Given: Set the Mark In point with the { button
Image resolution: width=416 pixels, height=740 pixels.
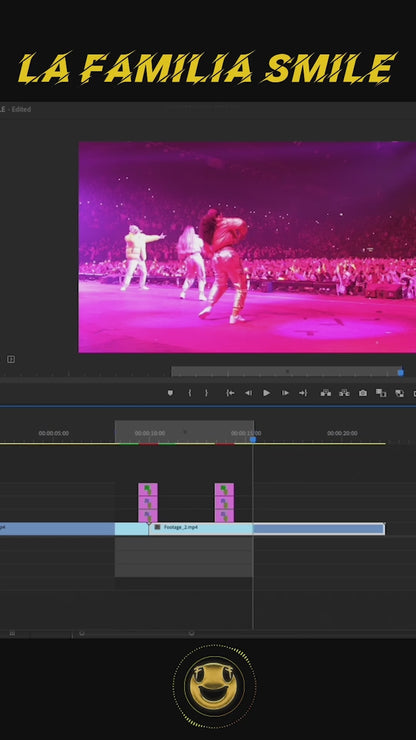Looking at the screenshot, I should click(x=190, y=393).
